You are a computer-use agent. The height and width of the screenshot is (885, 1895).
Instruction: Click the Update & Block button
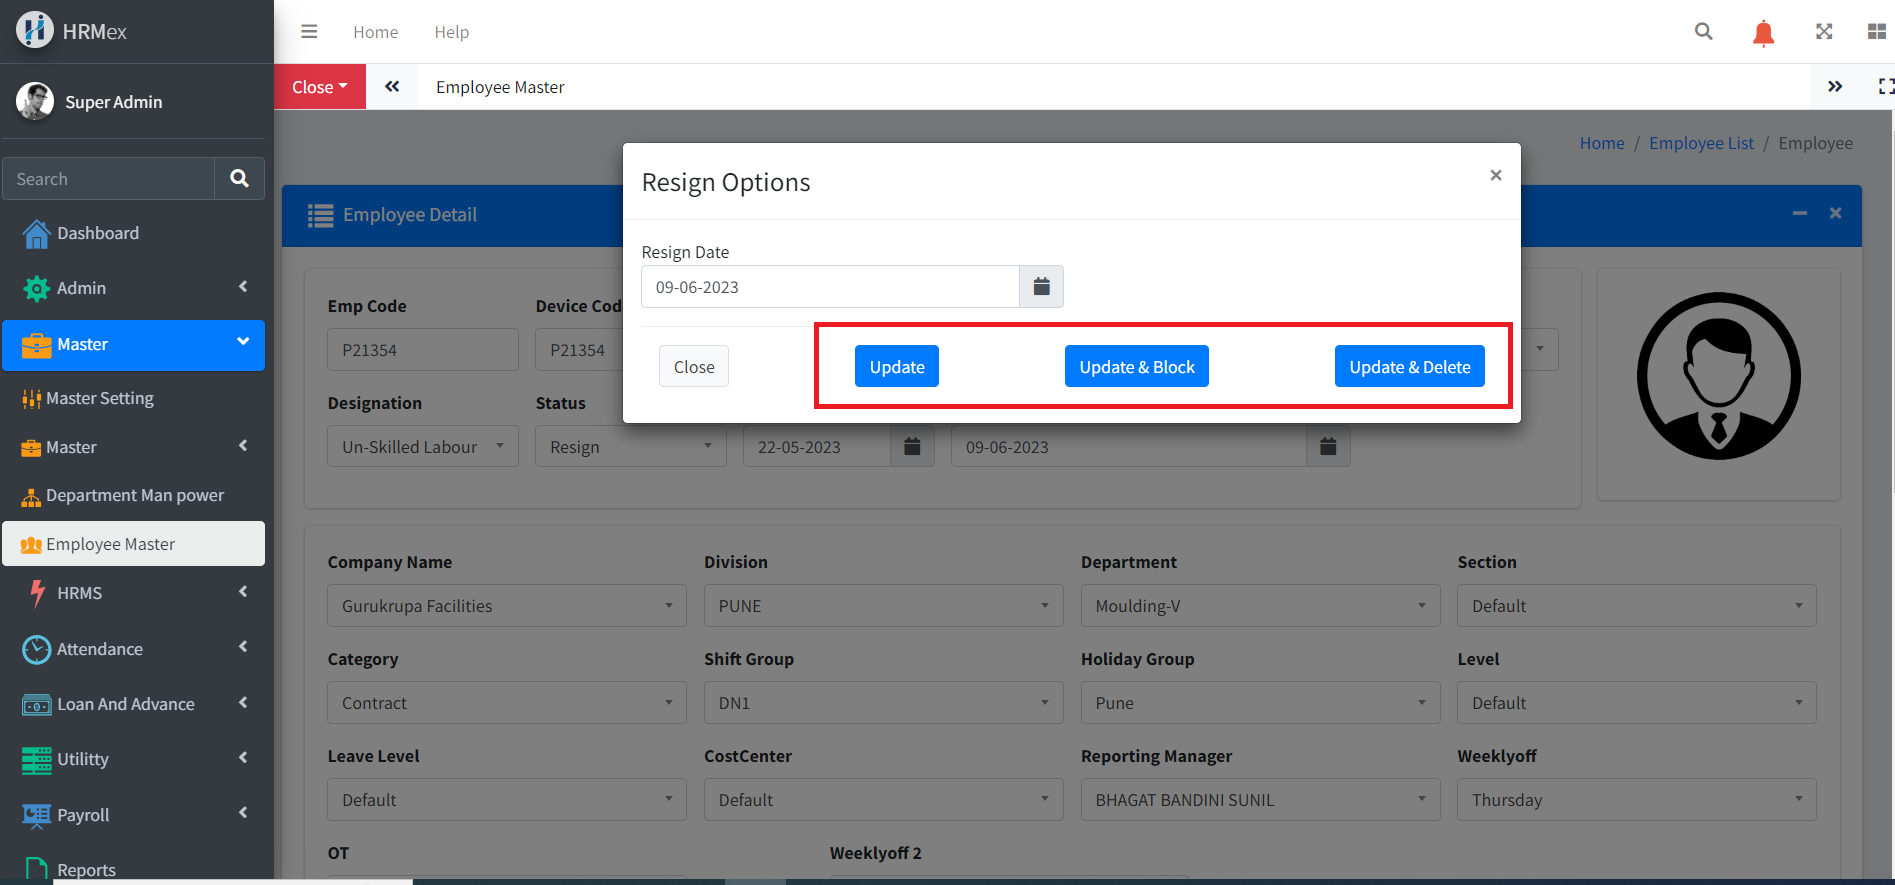(x=1136, y=367)
